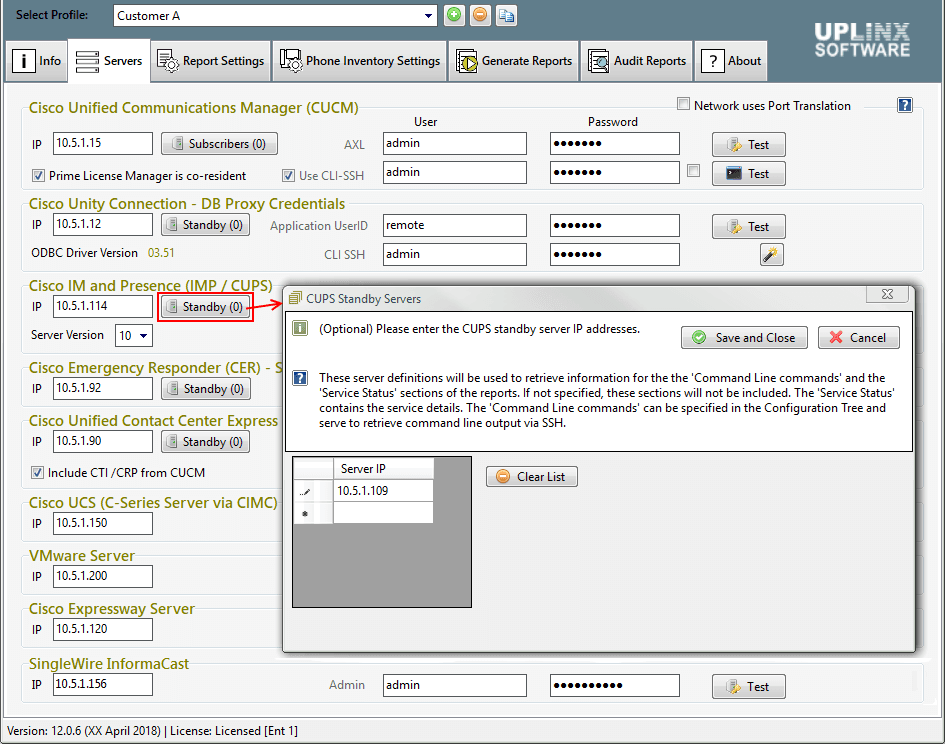Edit Contact Center Express IP 10.5.1.90
945x745 pixels.
pyautogui.click(x=103, y=441)
